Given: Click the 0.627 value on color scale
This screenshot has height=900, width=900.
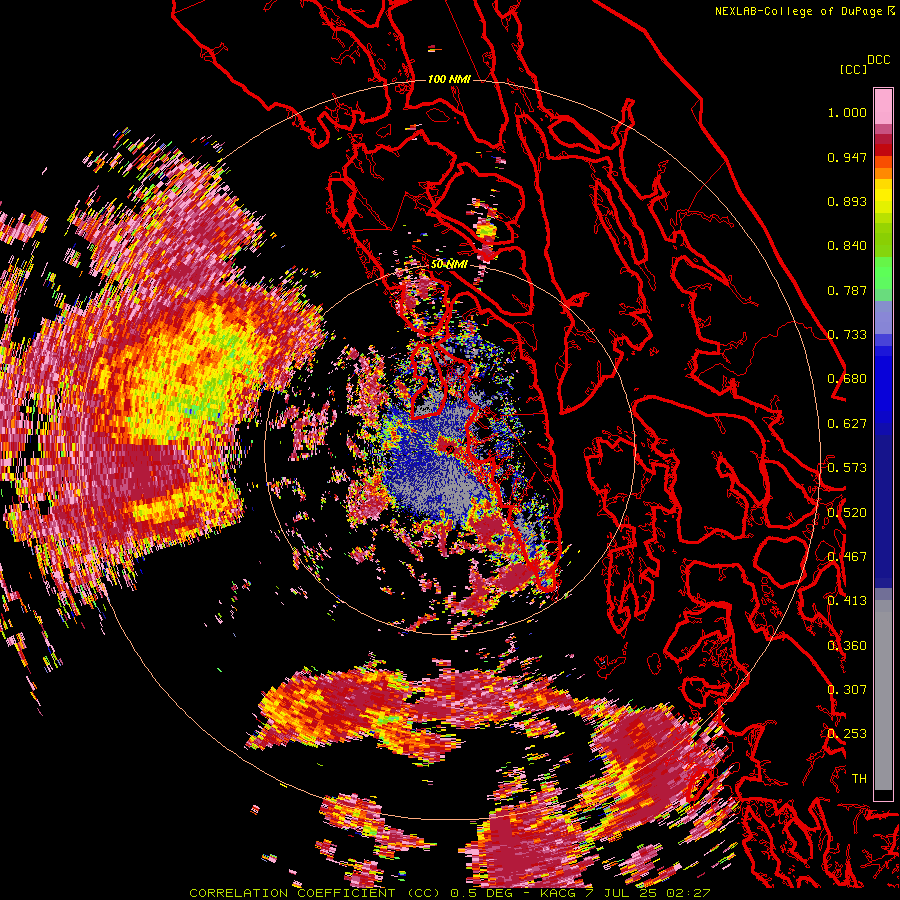Looking at the screenshot, I should pyautogui.click(x=847, y=424).
